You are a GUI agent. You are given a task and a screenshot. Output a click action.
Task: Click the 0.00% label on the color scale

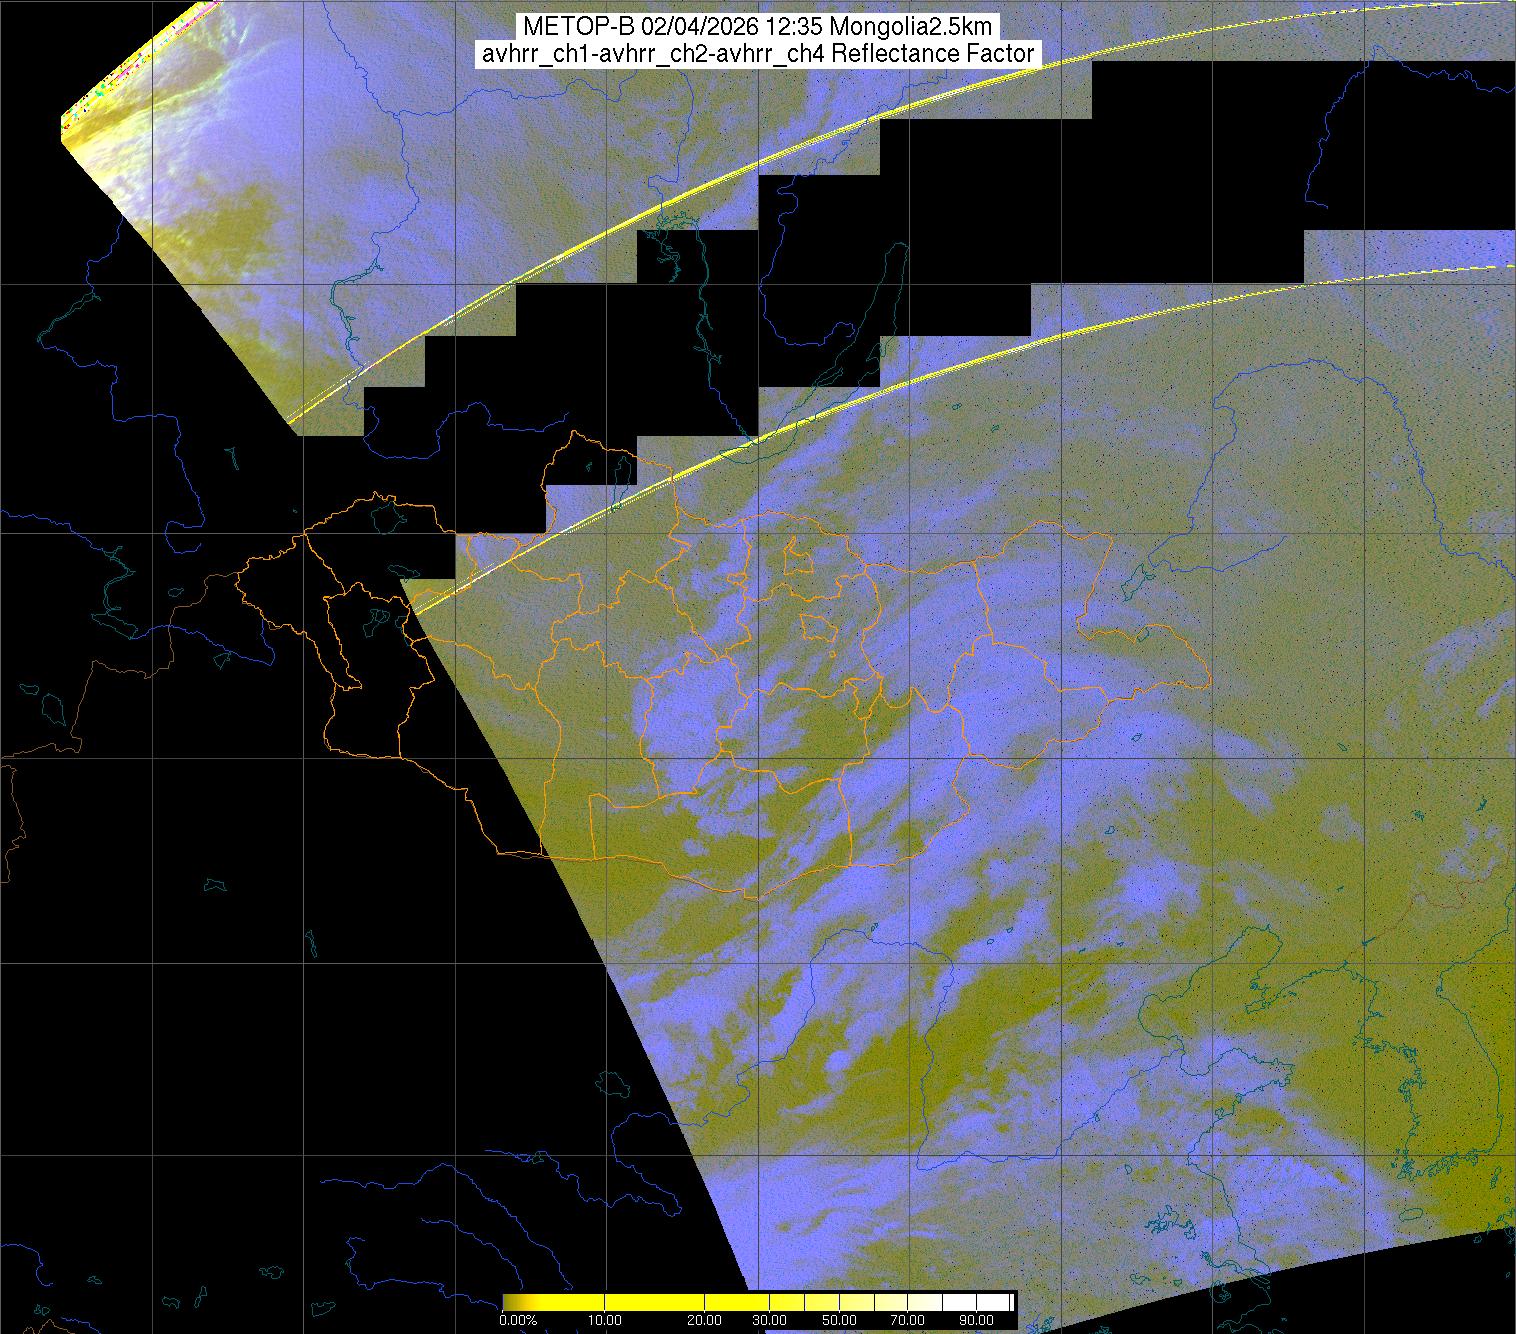pos(517,1321)
